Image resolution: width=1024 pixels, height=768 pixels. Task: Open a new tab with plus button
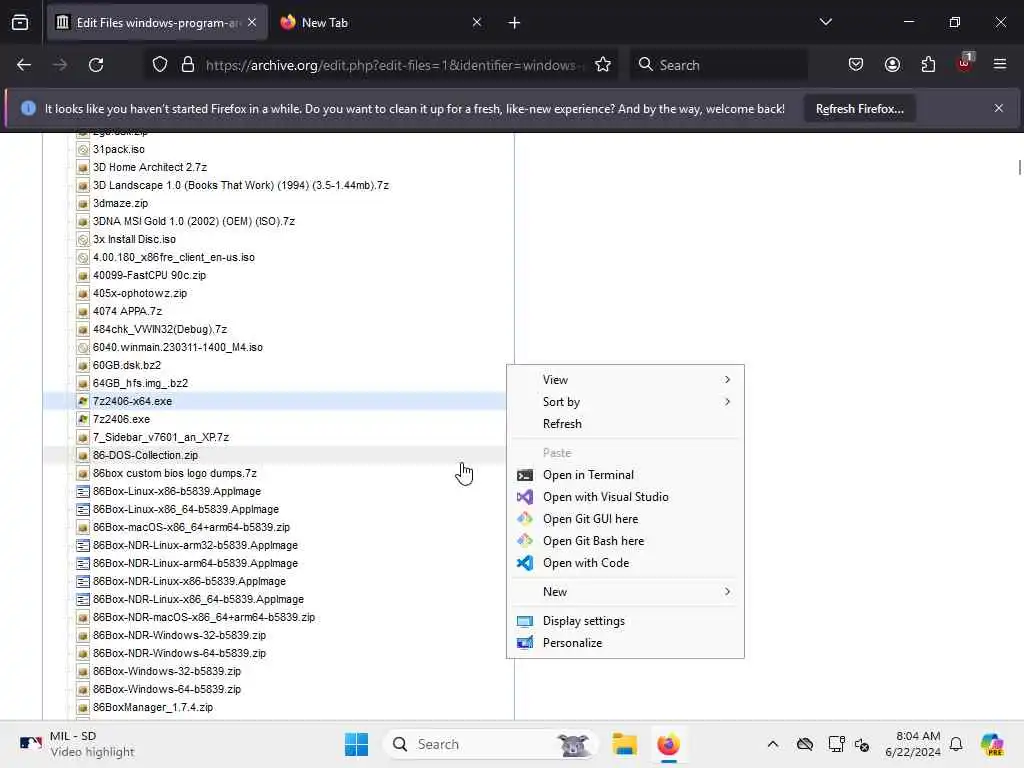click(x=514, y=23)
